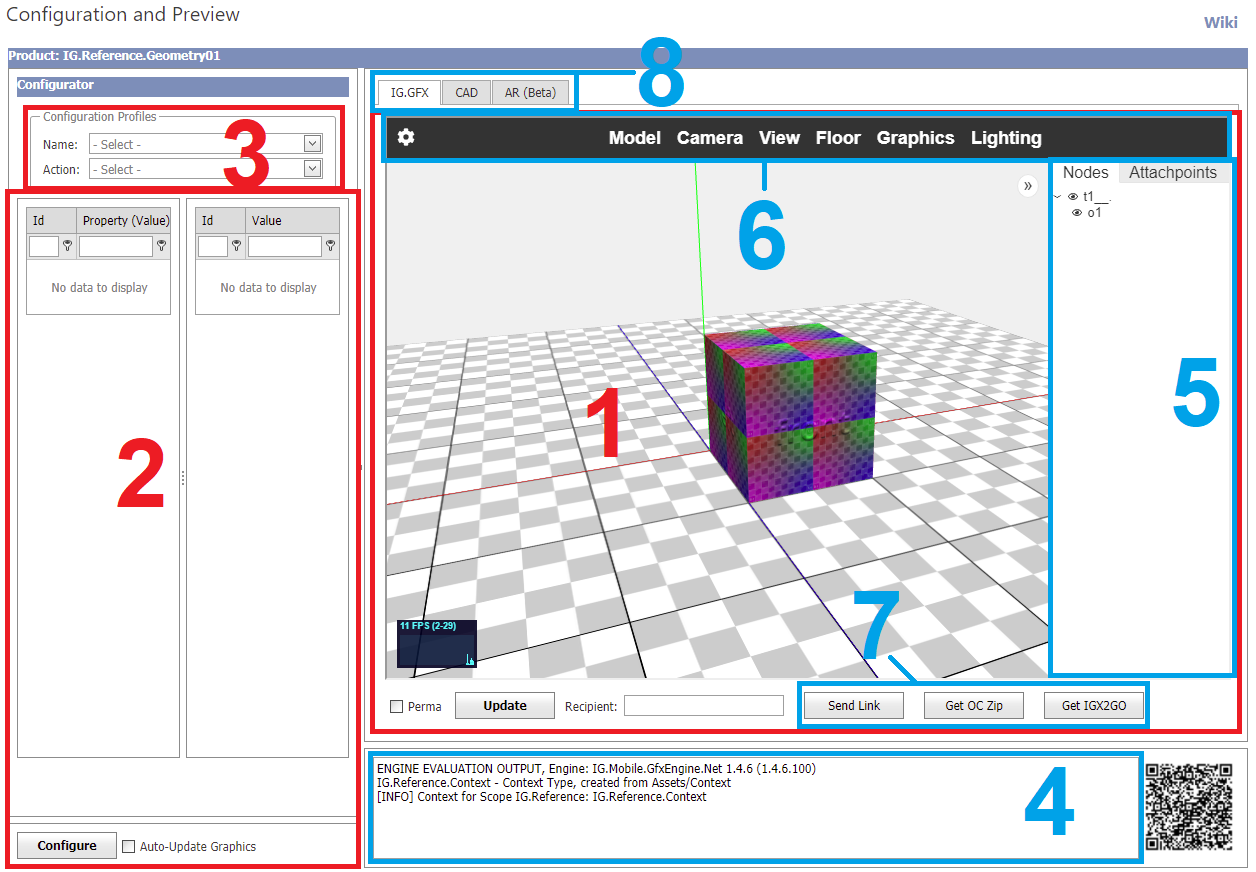Click the Recipient input field
The width and height of the screenshot is (1256, 872).
tap(704, 706)
